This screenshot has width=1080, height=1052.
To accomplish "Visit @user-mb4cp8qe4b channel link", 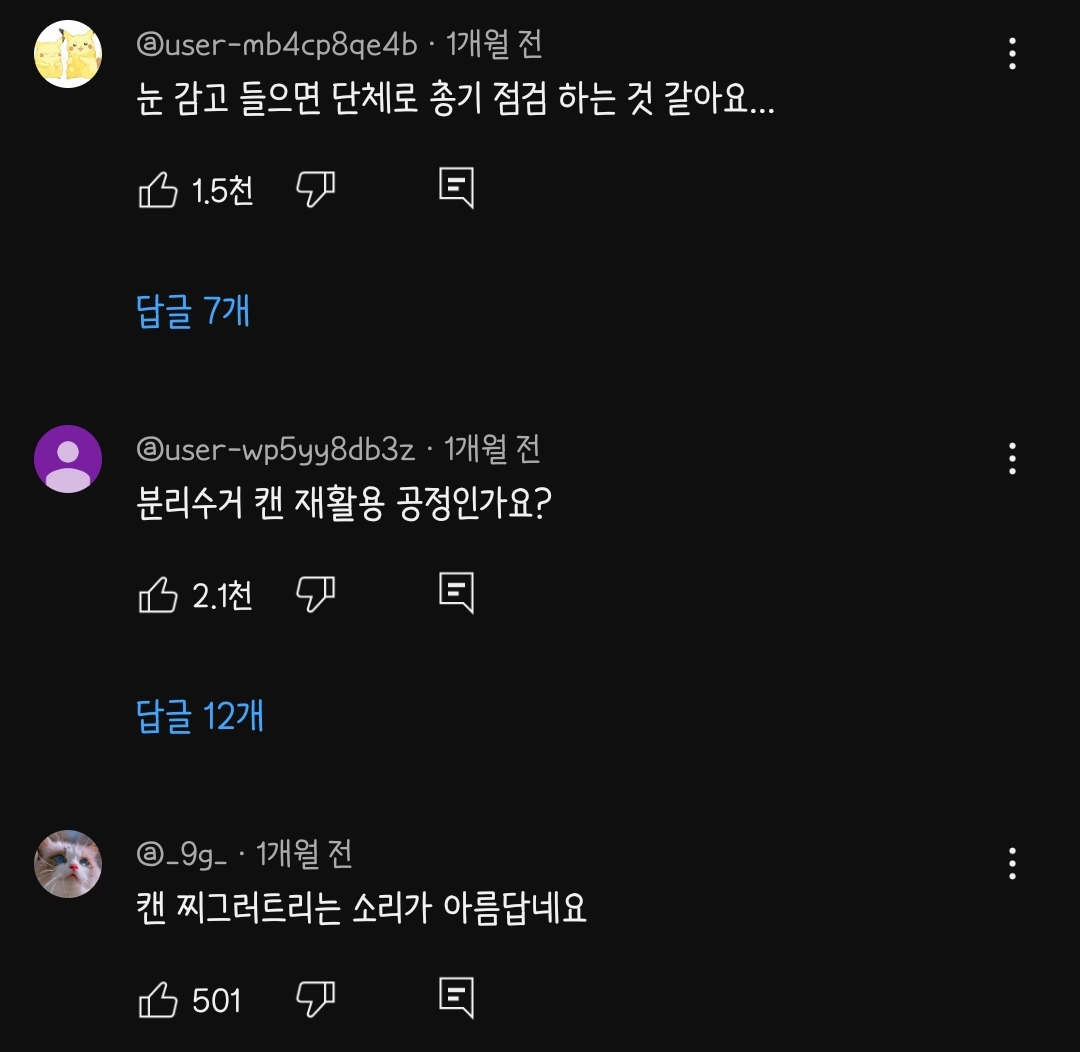I will point(277,45).
